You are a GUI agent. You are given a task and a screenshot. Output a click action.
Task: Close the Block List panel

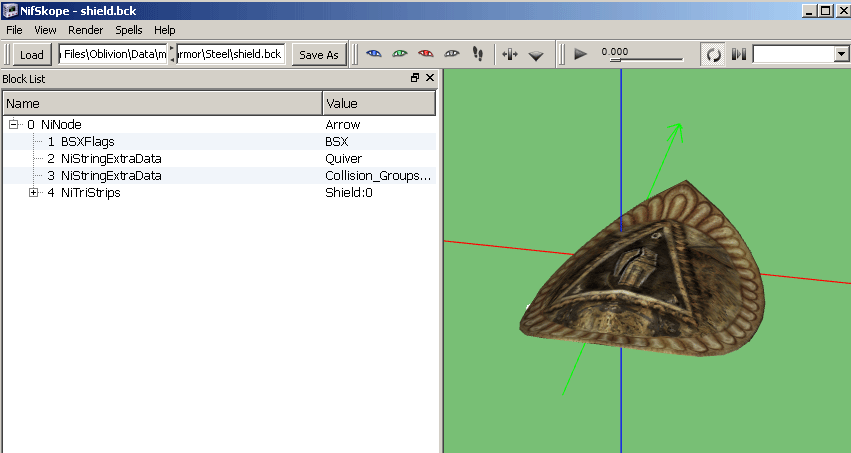[x=430, y=78]
